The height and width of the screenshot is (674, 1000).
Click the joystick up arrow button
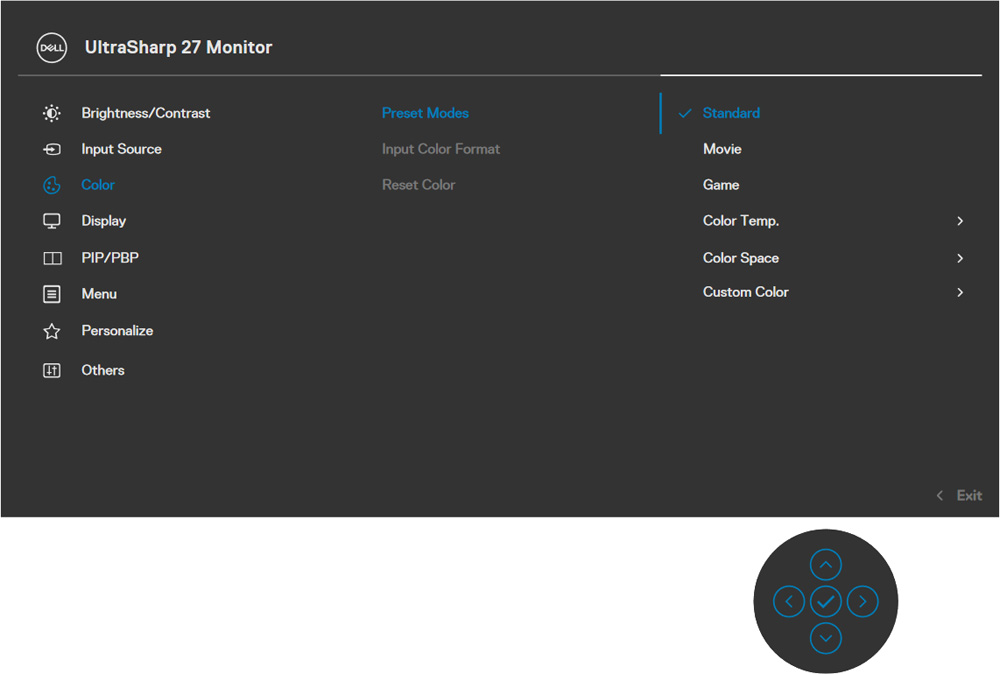825,564
